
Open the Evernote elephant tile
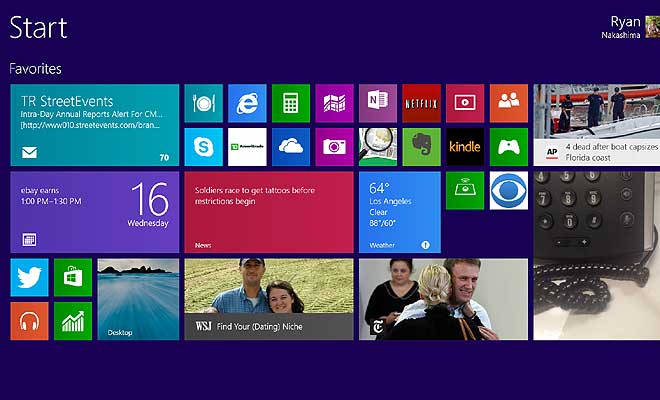coord(421,147)
